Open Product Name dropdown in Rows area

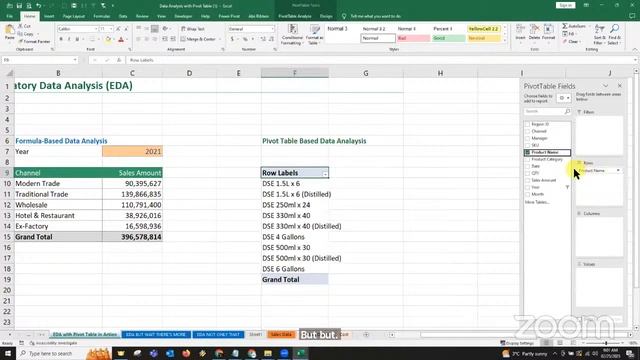point(618,171)
